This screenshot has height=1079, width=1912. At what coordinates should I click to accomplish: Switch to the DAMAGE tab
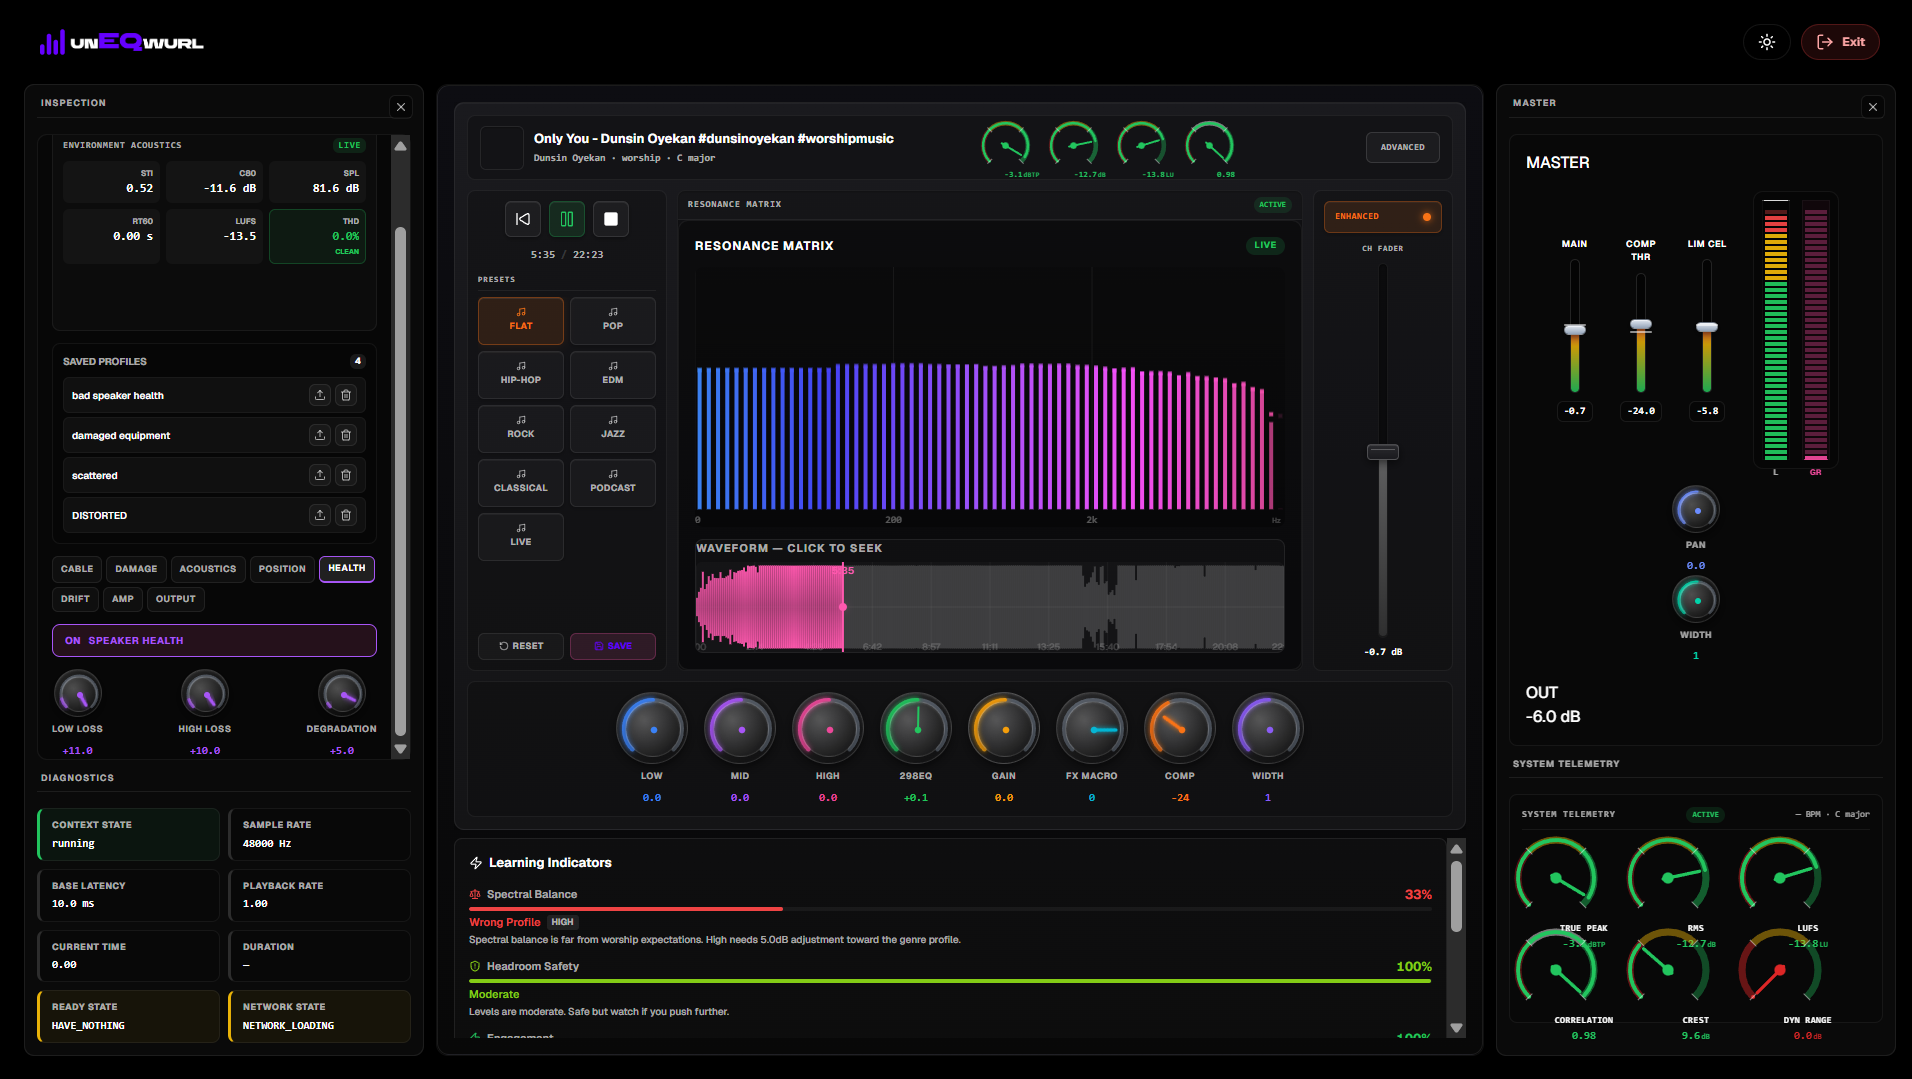(136, 569)
